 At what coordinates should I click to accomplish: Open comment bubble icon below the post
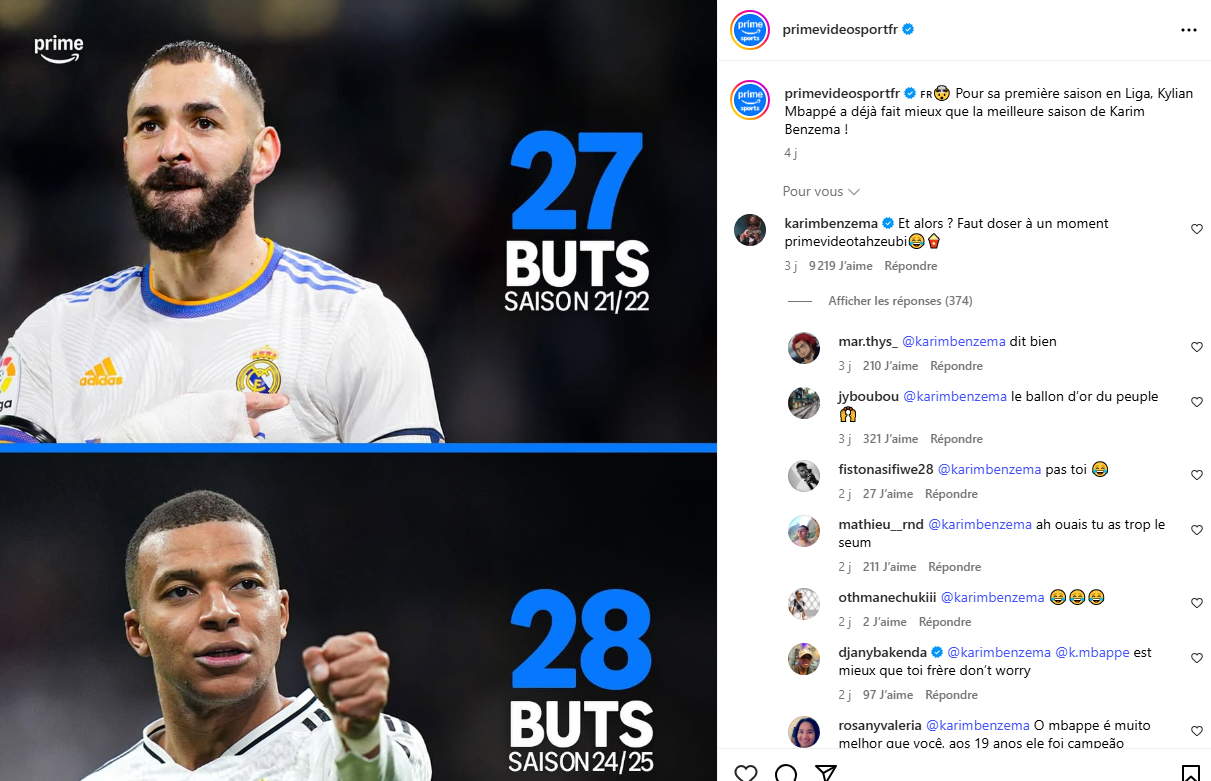(786, 773)
